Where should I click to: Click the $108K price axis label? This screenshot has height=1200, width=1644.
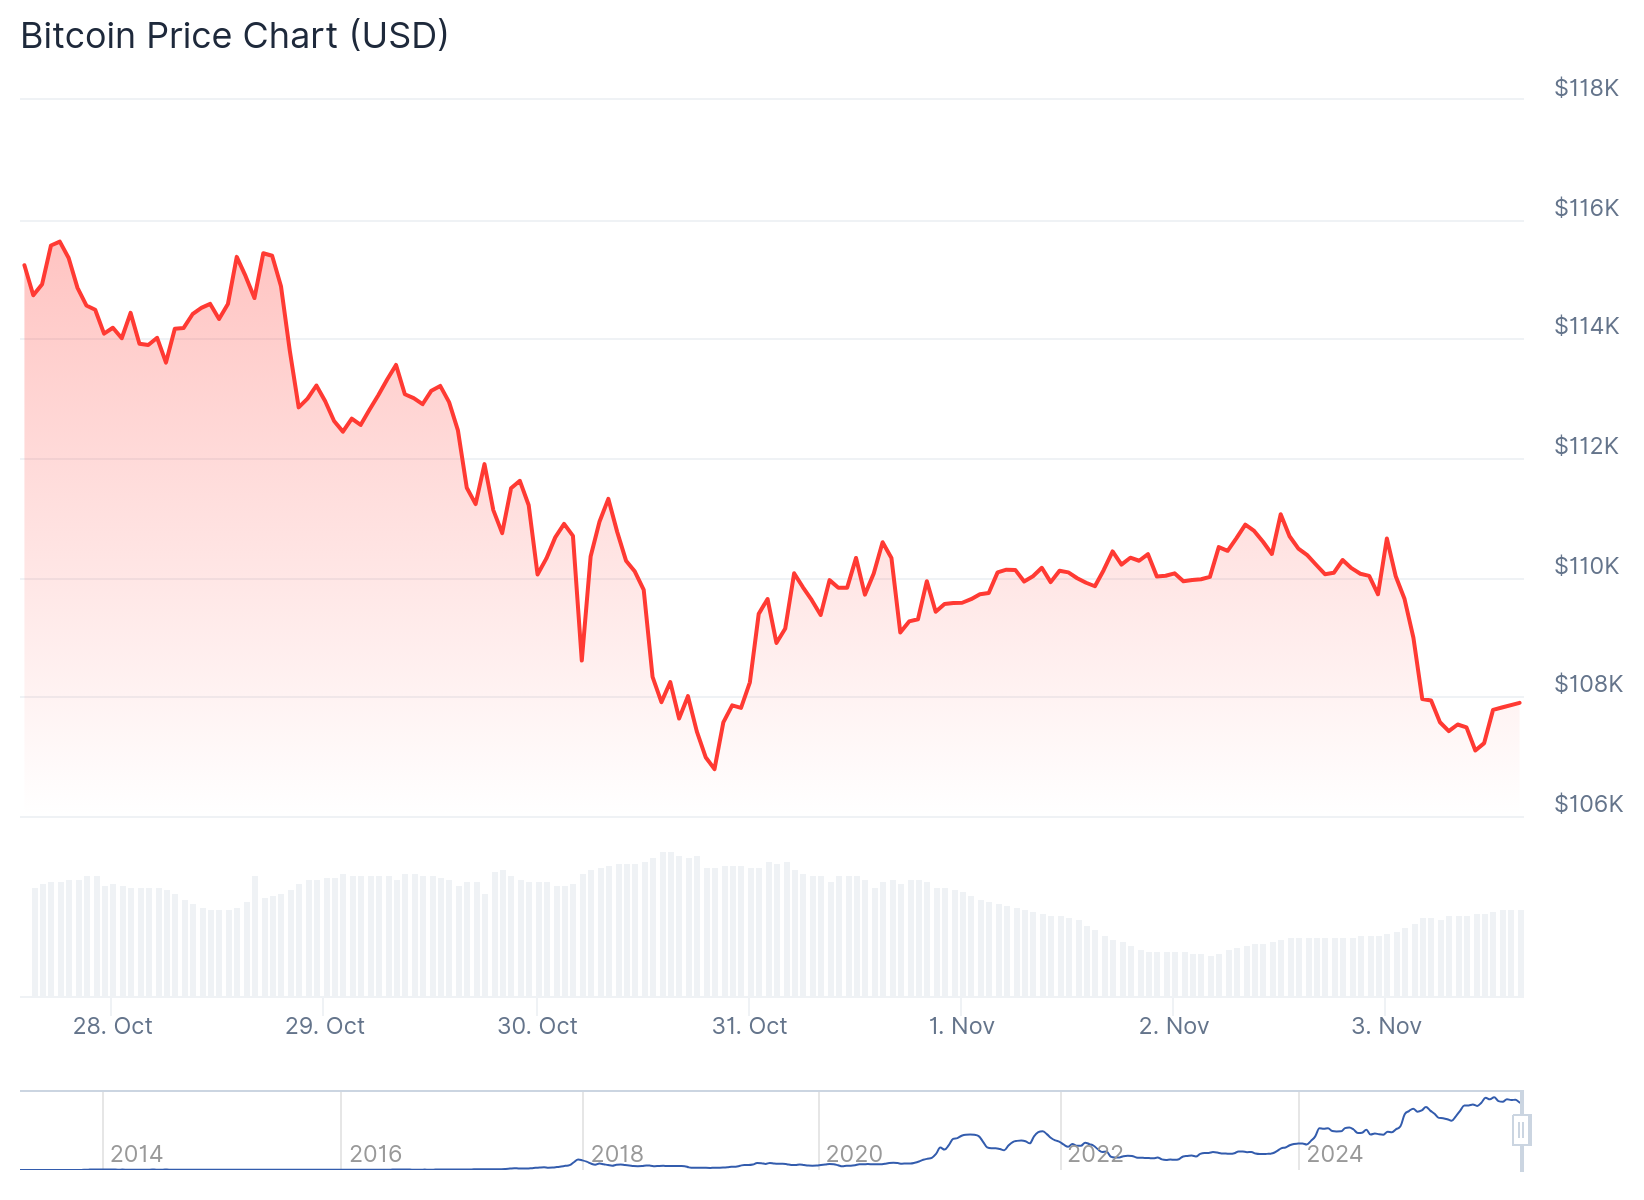1588,684
